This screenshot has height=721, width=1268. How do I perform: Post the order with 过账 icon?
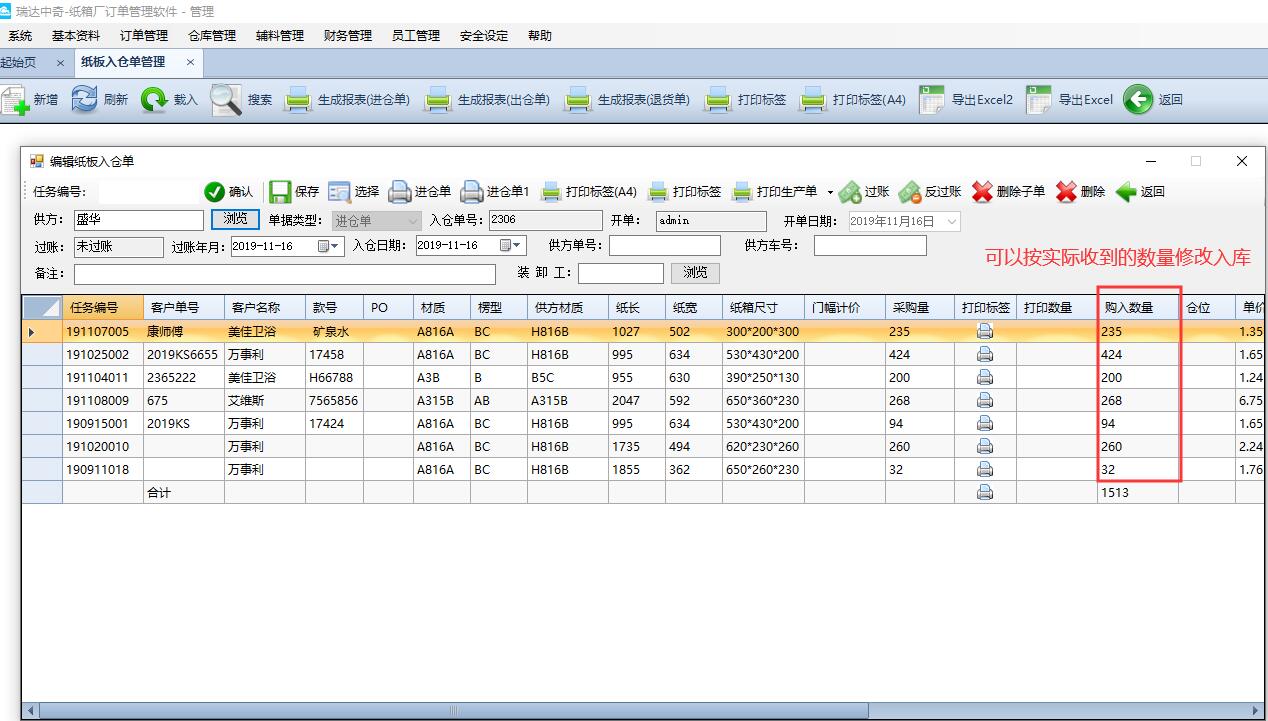pos(850,192)
